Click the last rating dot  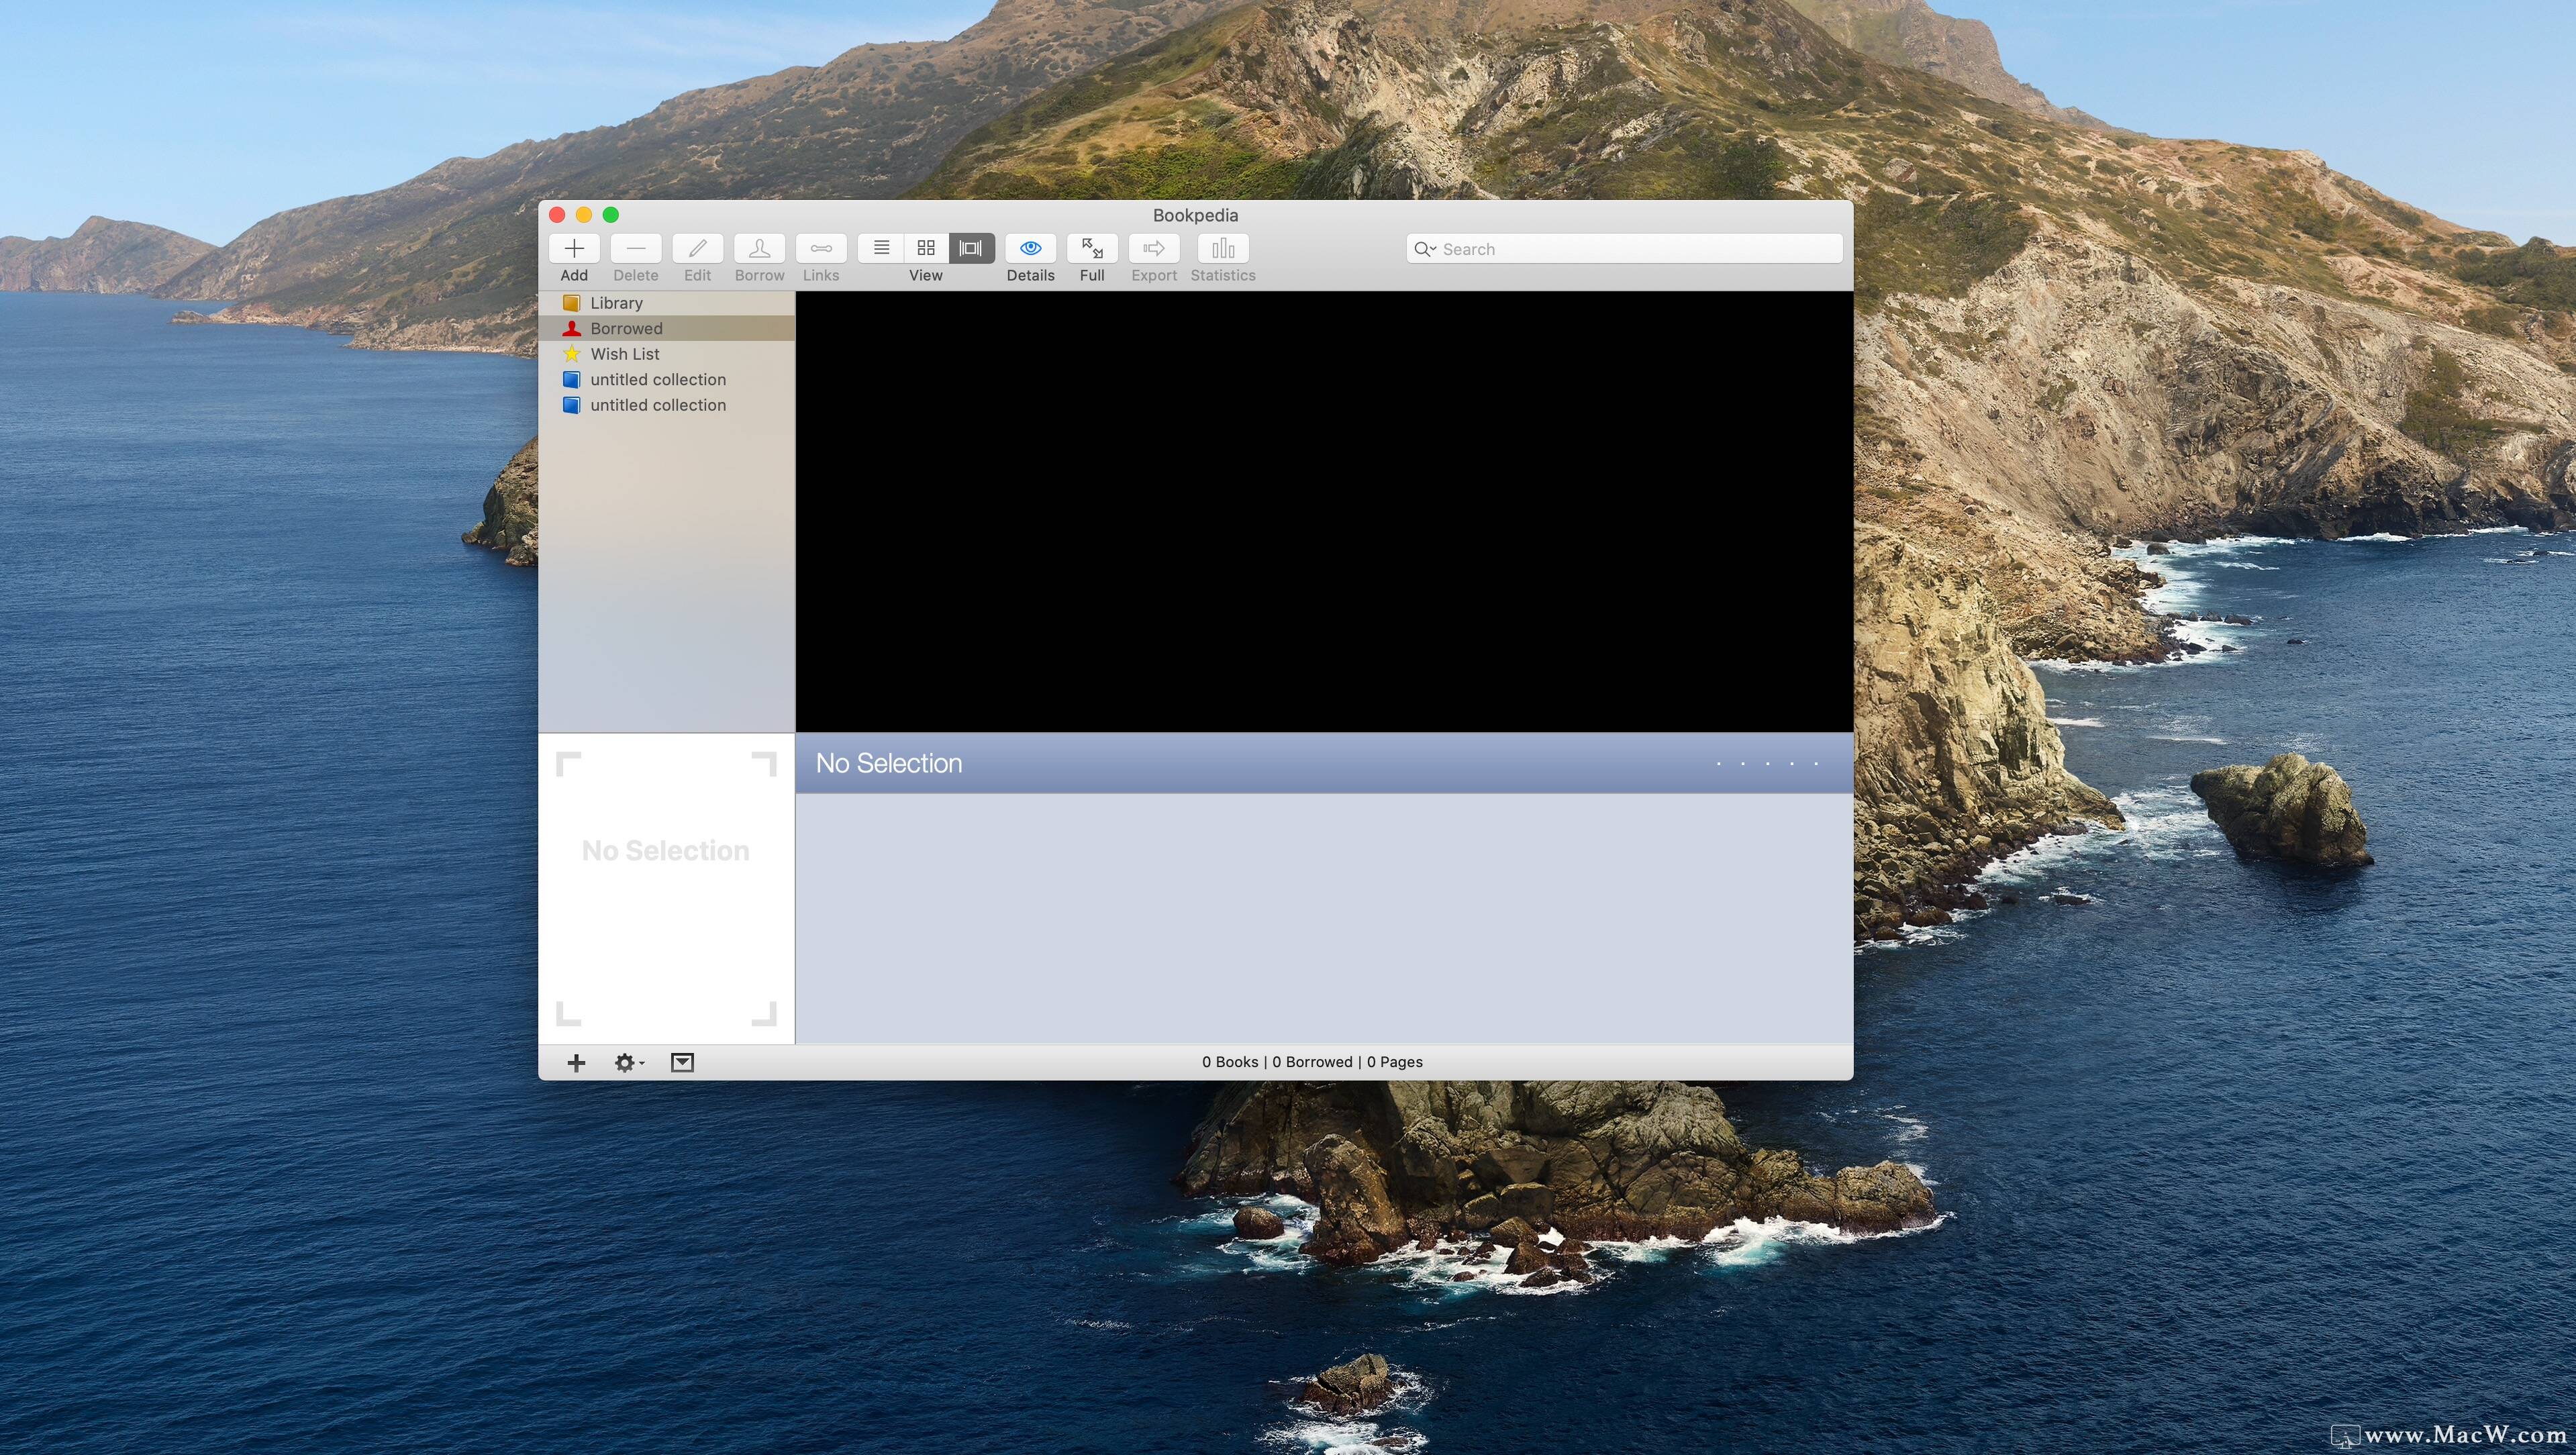(1816, 764)
